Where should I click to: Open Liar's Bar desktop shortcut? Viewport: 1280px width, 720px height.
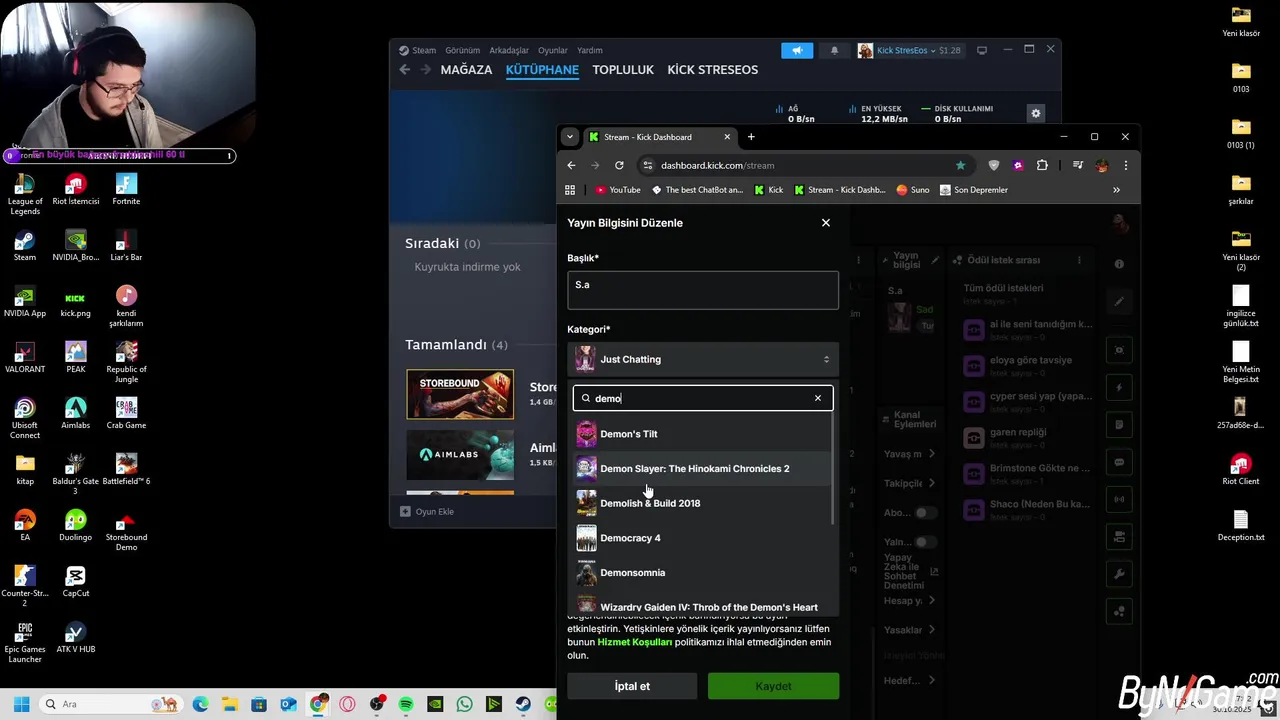tap(126, 245)
